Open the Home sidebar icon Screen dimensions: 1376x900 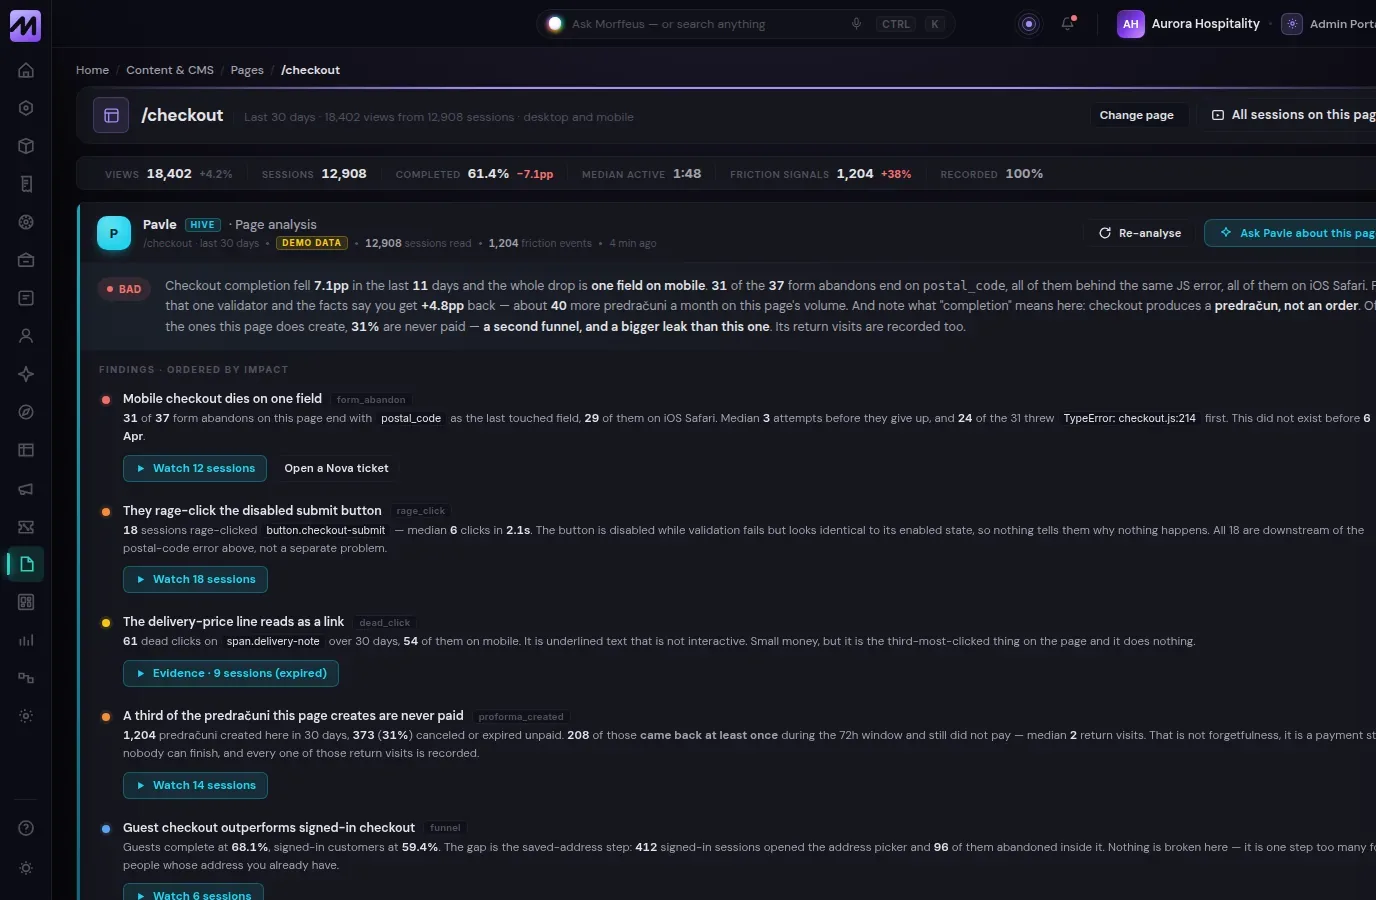click(26, 70)
